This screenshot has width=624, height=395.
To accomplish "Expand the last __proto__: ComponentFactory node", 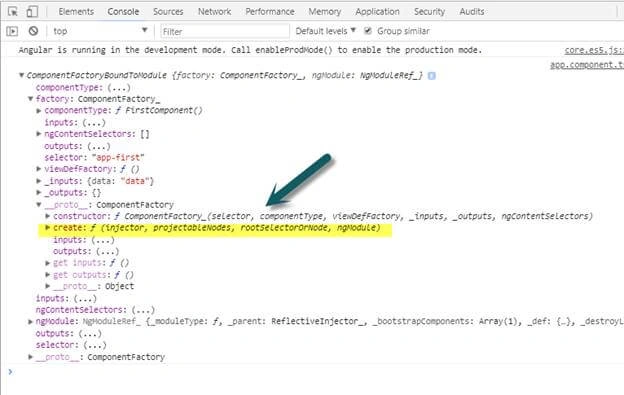I will click(x=30, y=357).
